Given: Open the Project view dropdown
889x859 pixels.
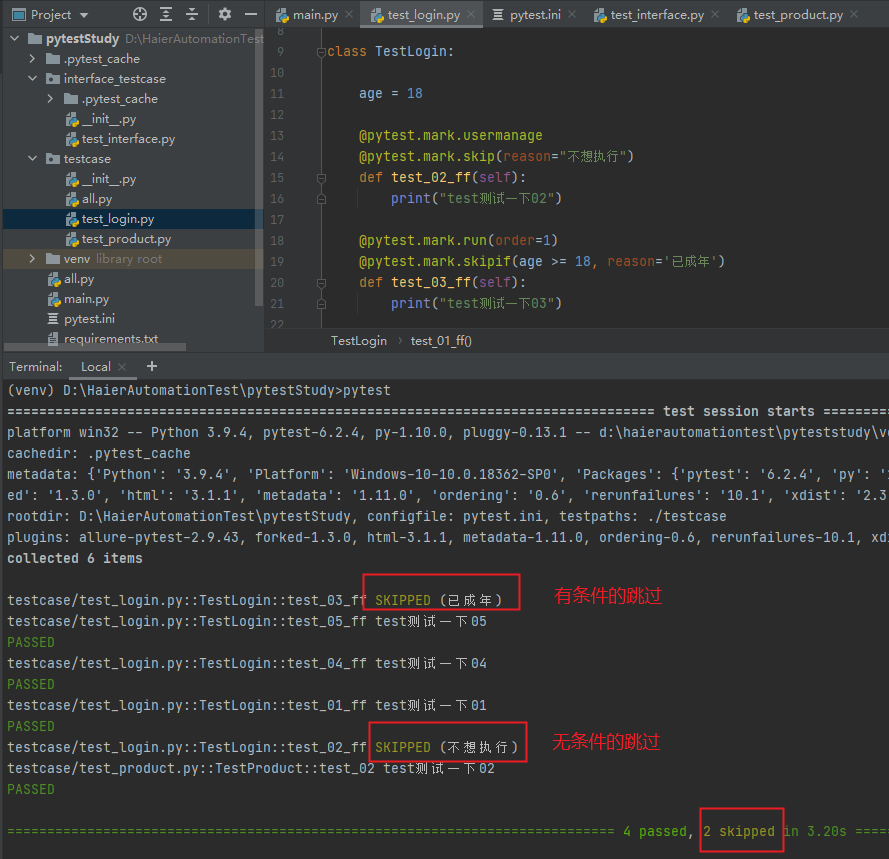Looking at the screenshot, I should coord(84,15).
